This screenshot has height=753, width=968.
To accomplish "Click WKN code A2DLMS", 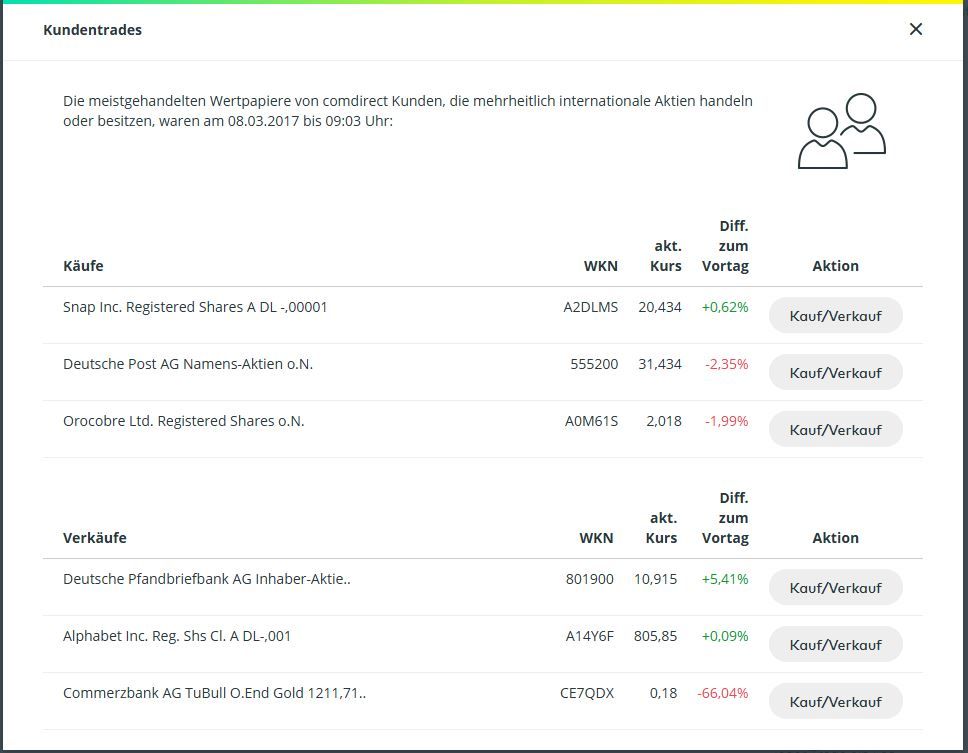I will [590, 307].
